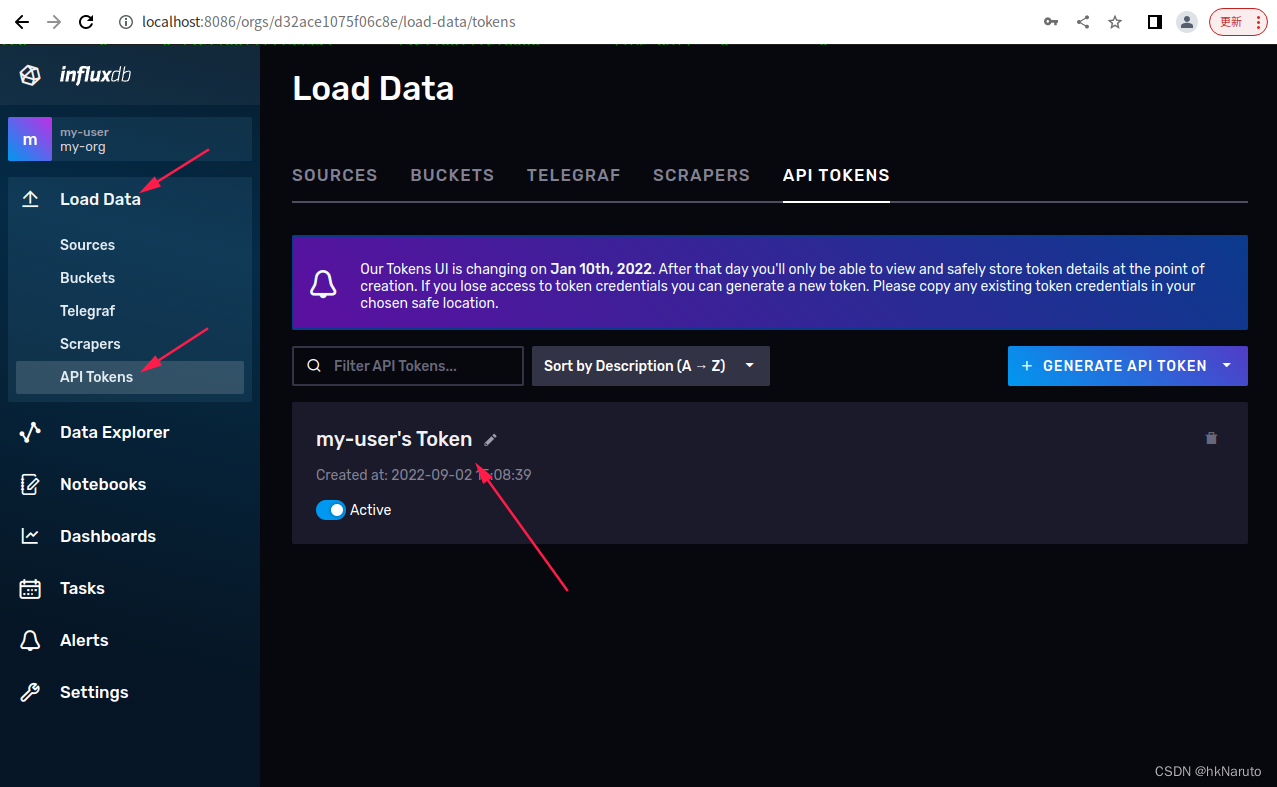Open Settings via the wrench icon
The height and width of the screenshot is (787, 1277).
[30, 692]
